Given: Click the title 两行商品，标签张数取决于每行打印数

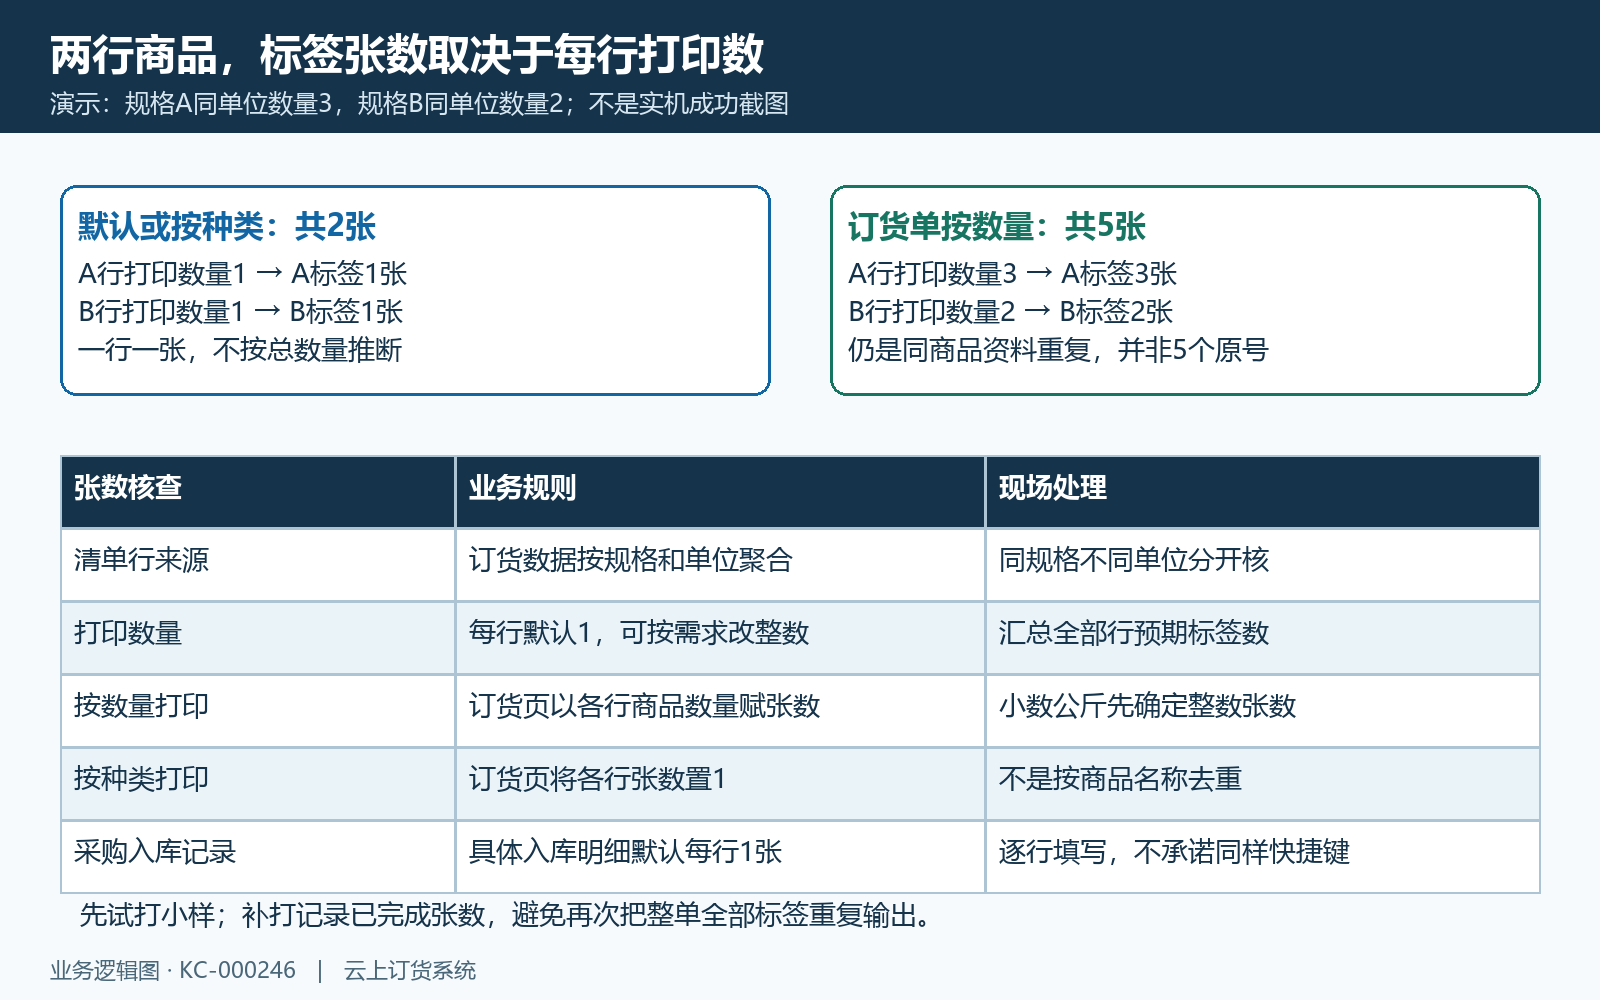Looking at the screenshot, I should [x=407, y=54].
